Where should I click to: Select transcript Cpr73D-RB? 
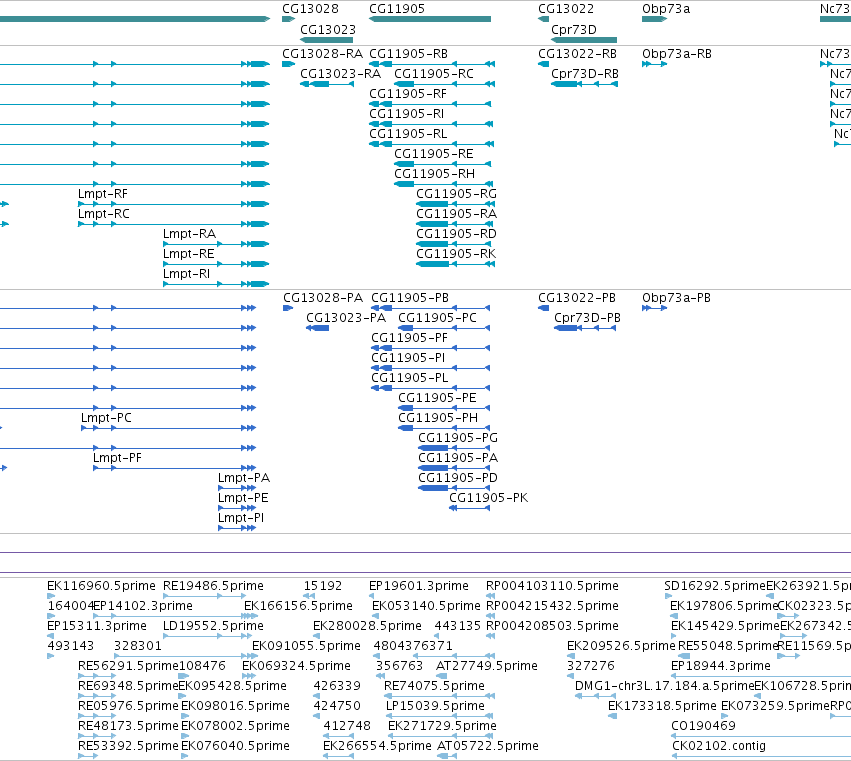(x=585, y=74)
